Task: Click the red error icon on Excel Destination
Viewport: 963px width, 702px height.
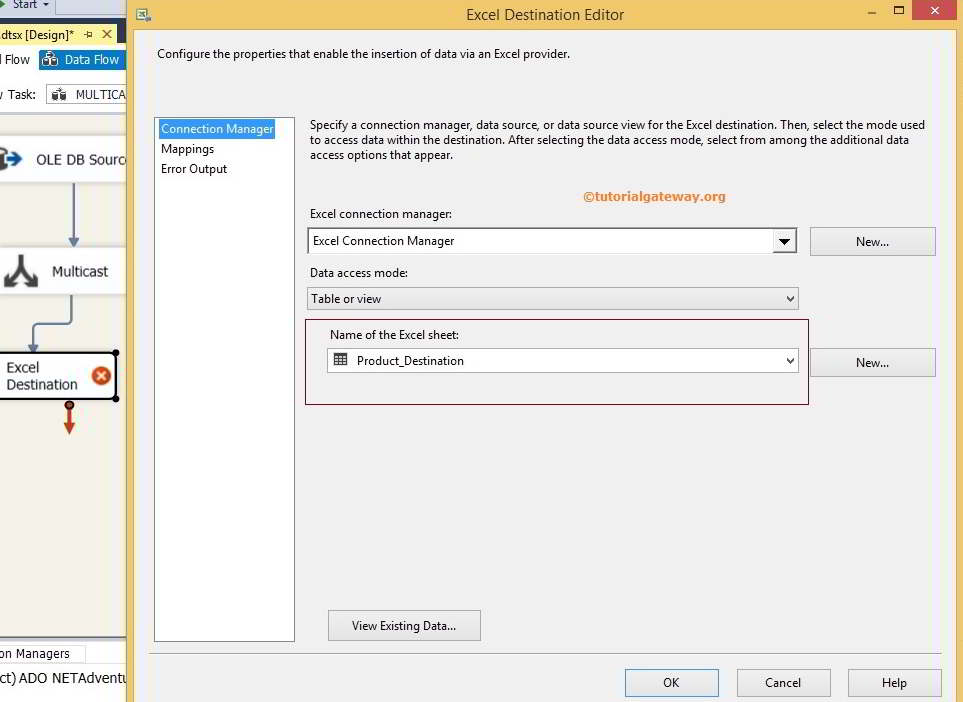Action: [100, 378]
